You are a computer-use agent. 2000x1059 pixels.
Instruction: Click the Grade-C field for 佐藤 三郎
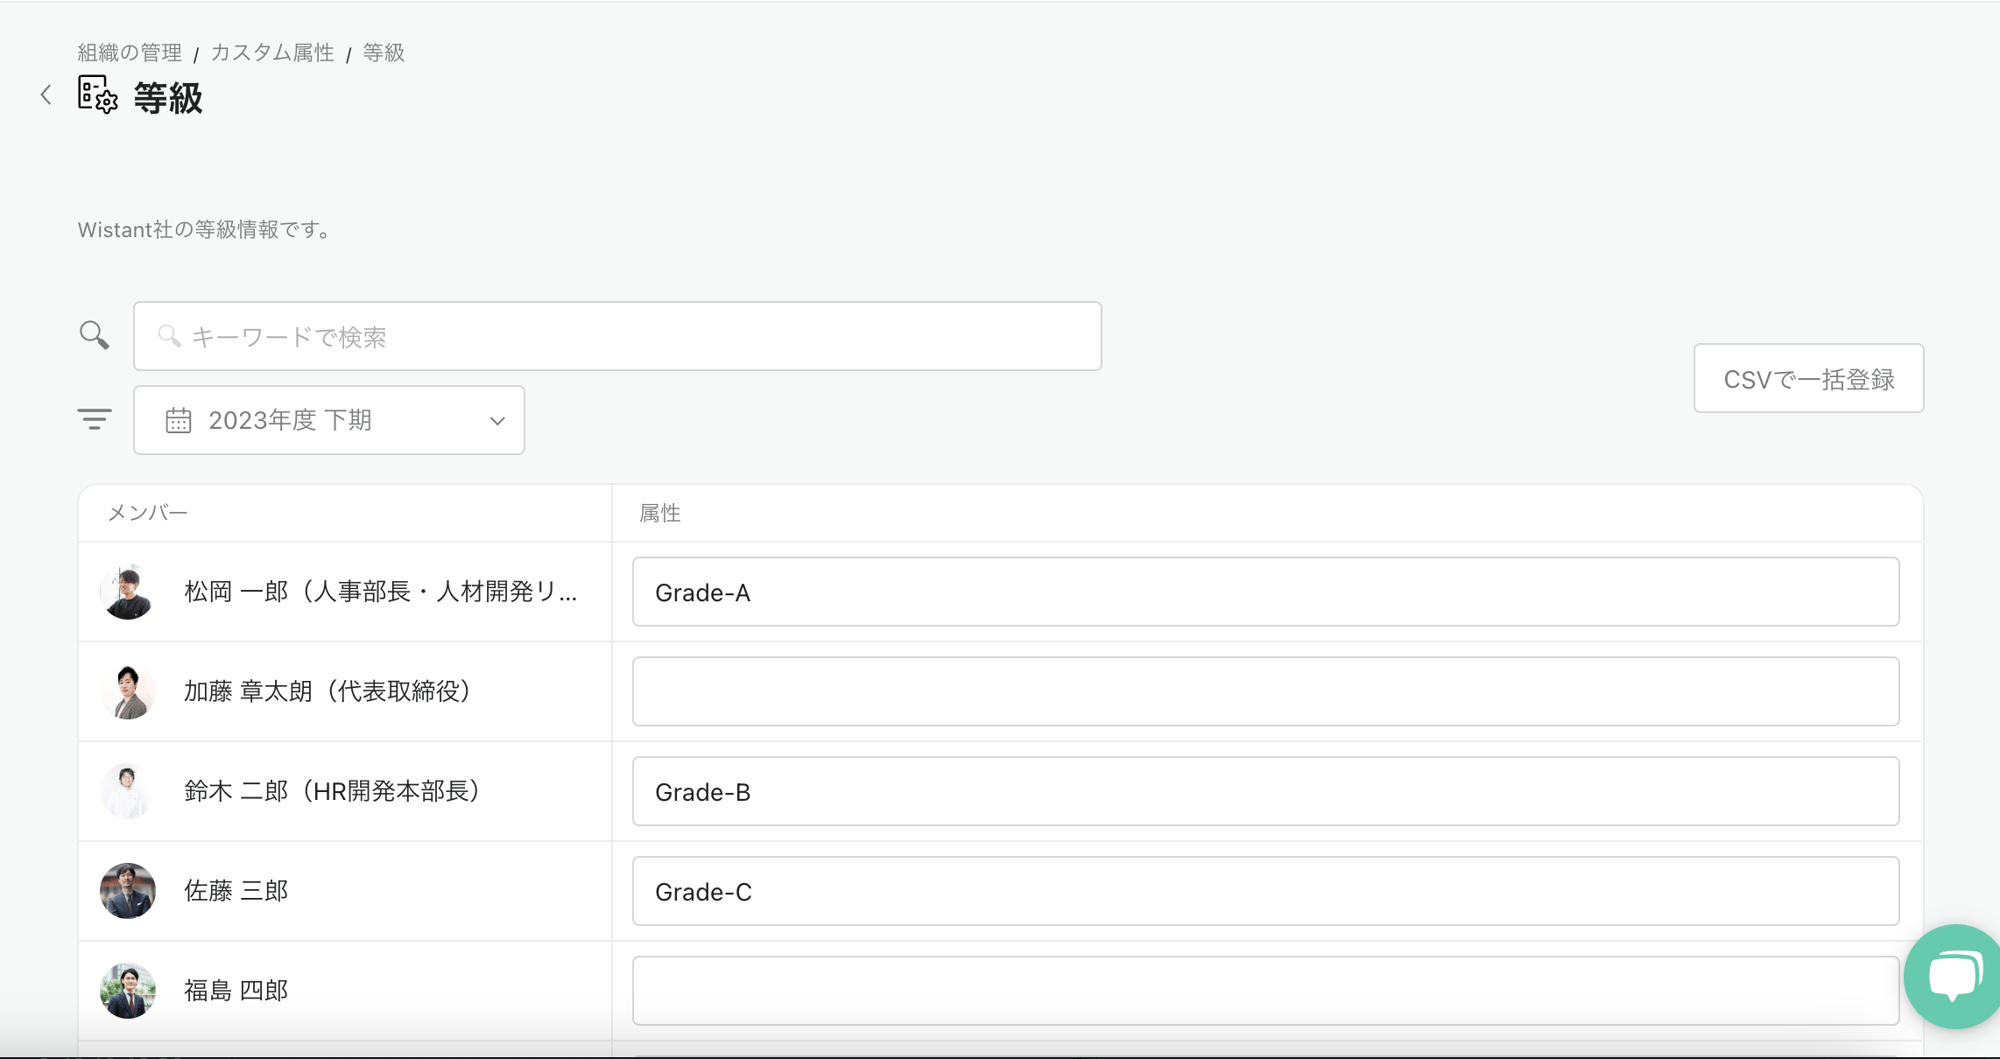click(1265, 891)
